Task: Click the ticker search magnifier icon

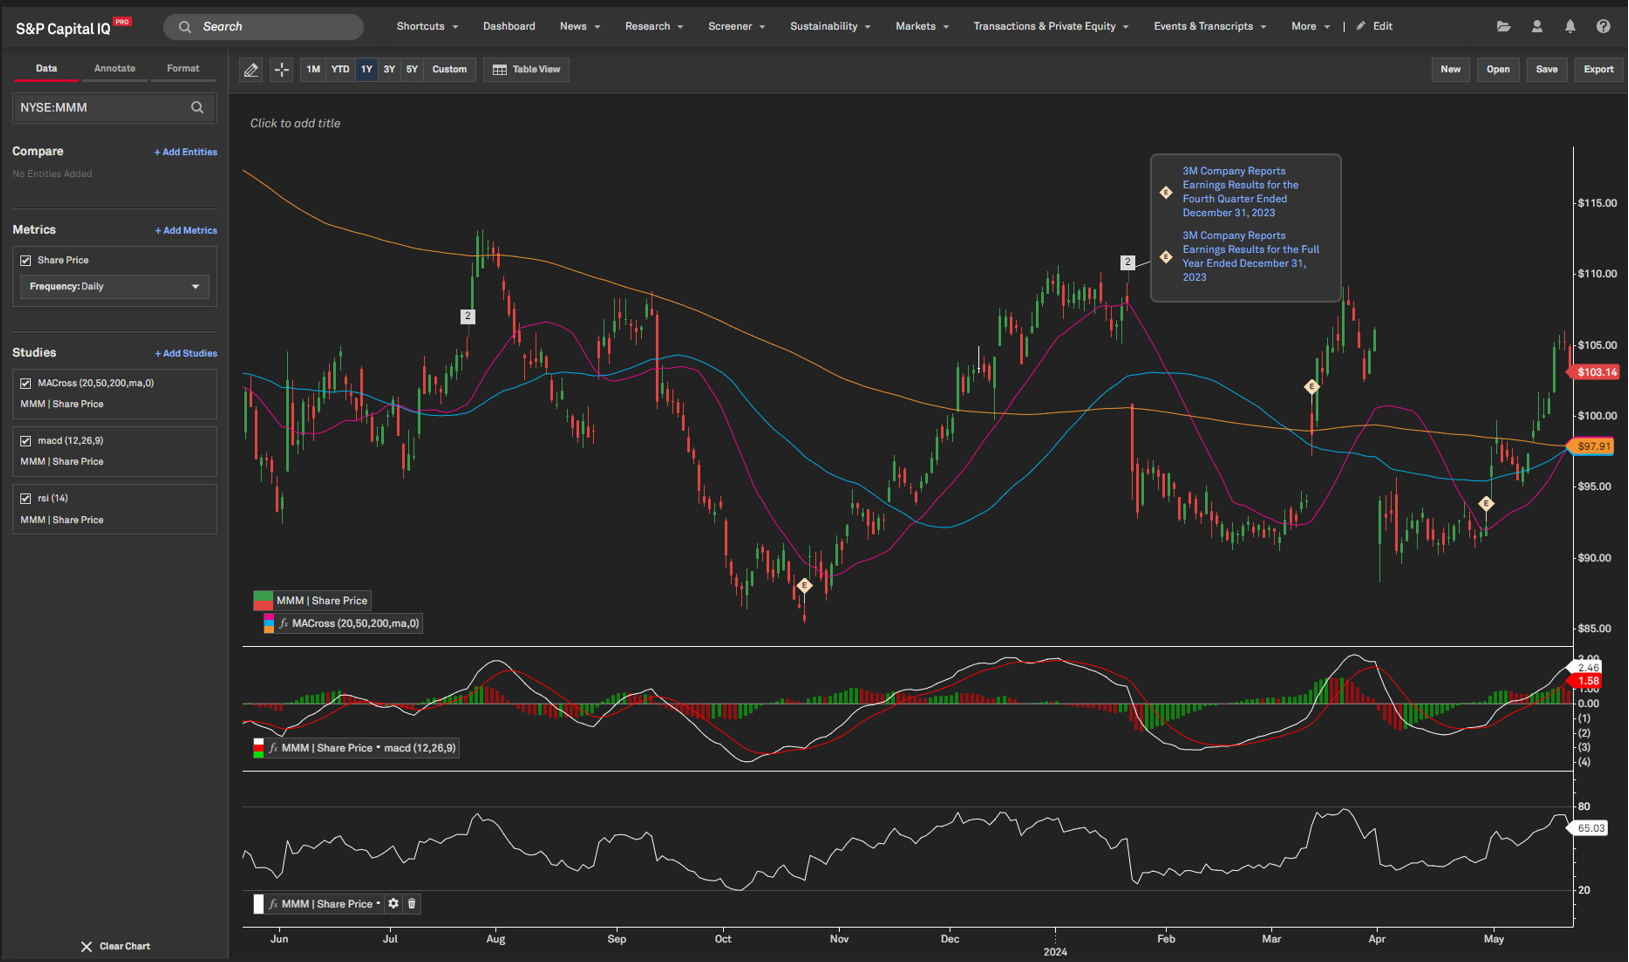Action: click(x=197, y=108)
